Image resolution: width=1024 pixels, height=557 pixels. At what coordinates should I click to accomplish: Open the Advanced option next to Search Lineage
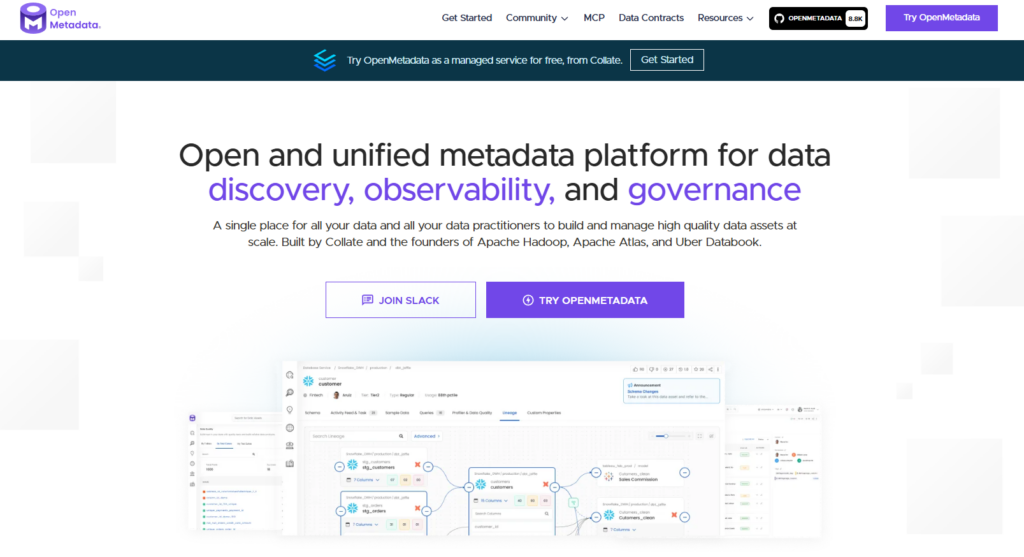tap(425, 436)
